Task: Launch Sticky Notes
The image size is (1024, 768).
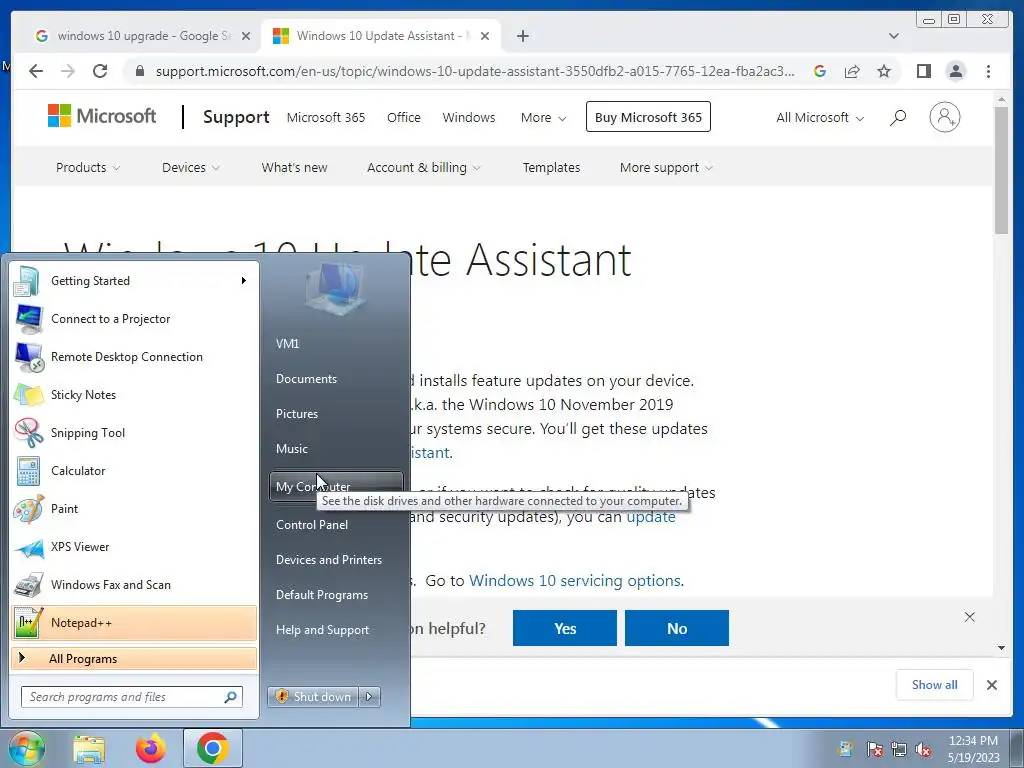Action: (x=134, y=394)
